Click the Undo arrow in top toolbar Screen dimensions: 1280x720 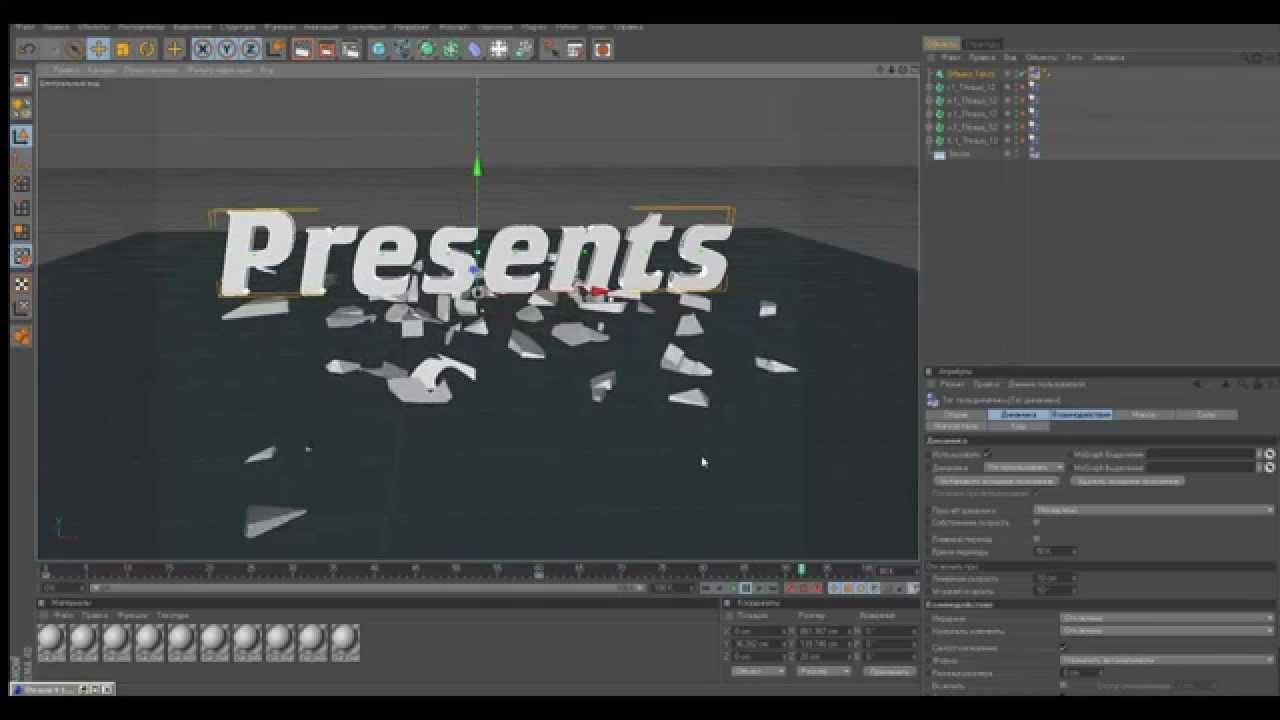(x=28, y=49)
